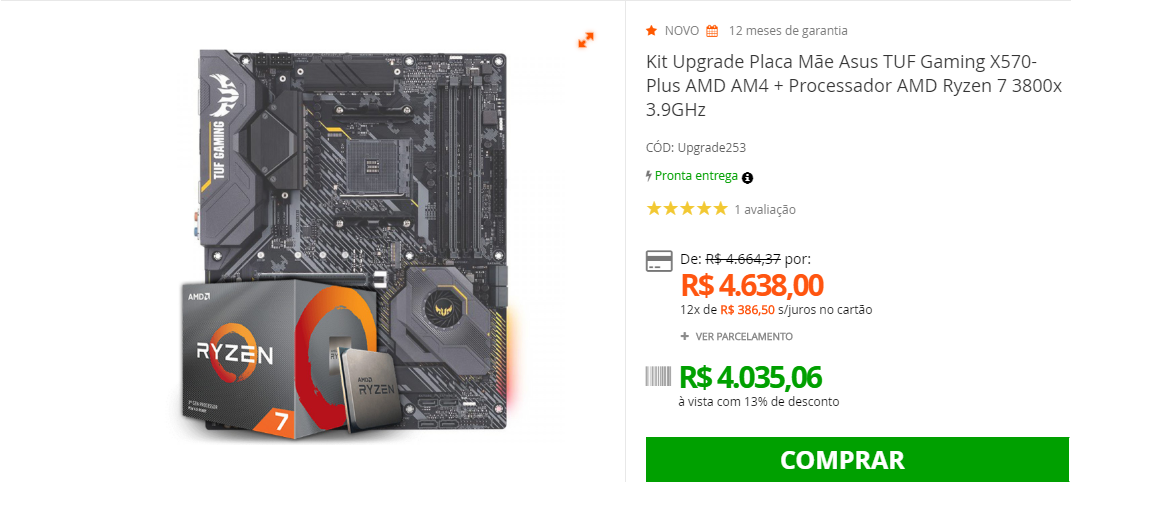
Task: Click the green R$ 4.035,06 cash price
Action: [x=751, y=377]
